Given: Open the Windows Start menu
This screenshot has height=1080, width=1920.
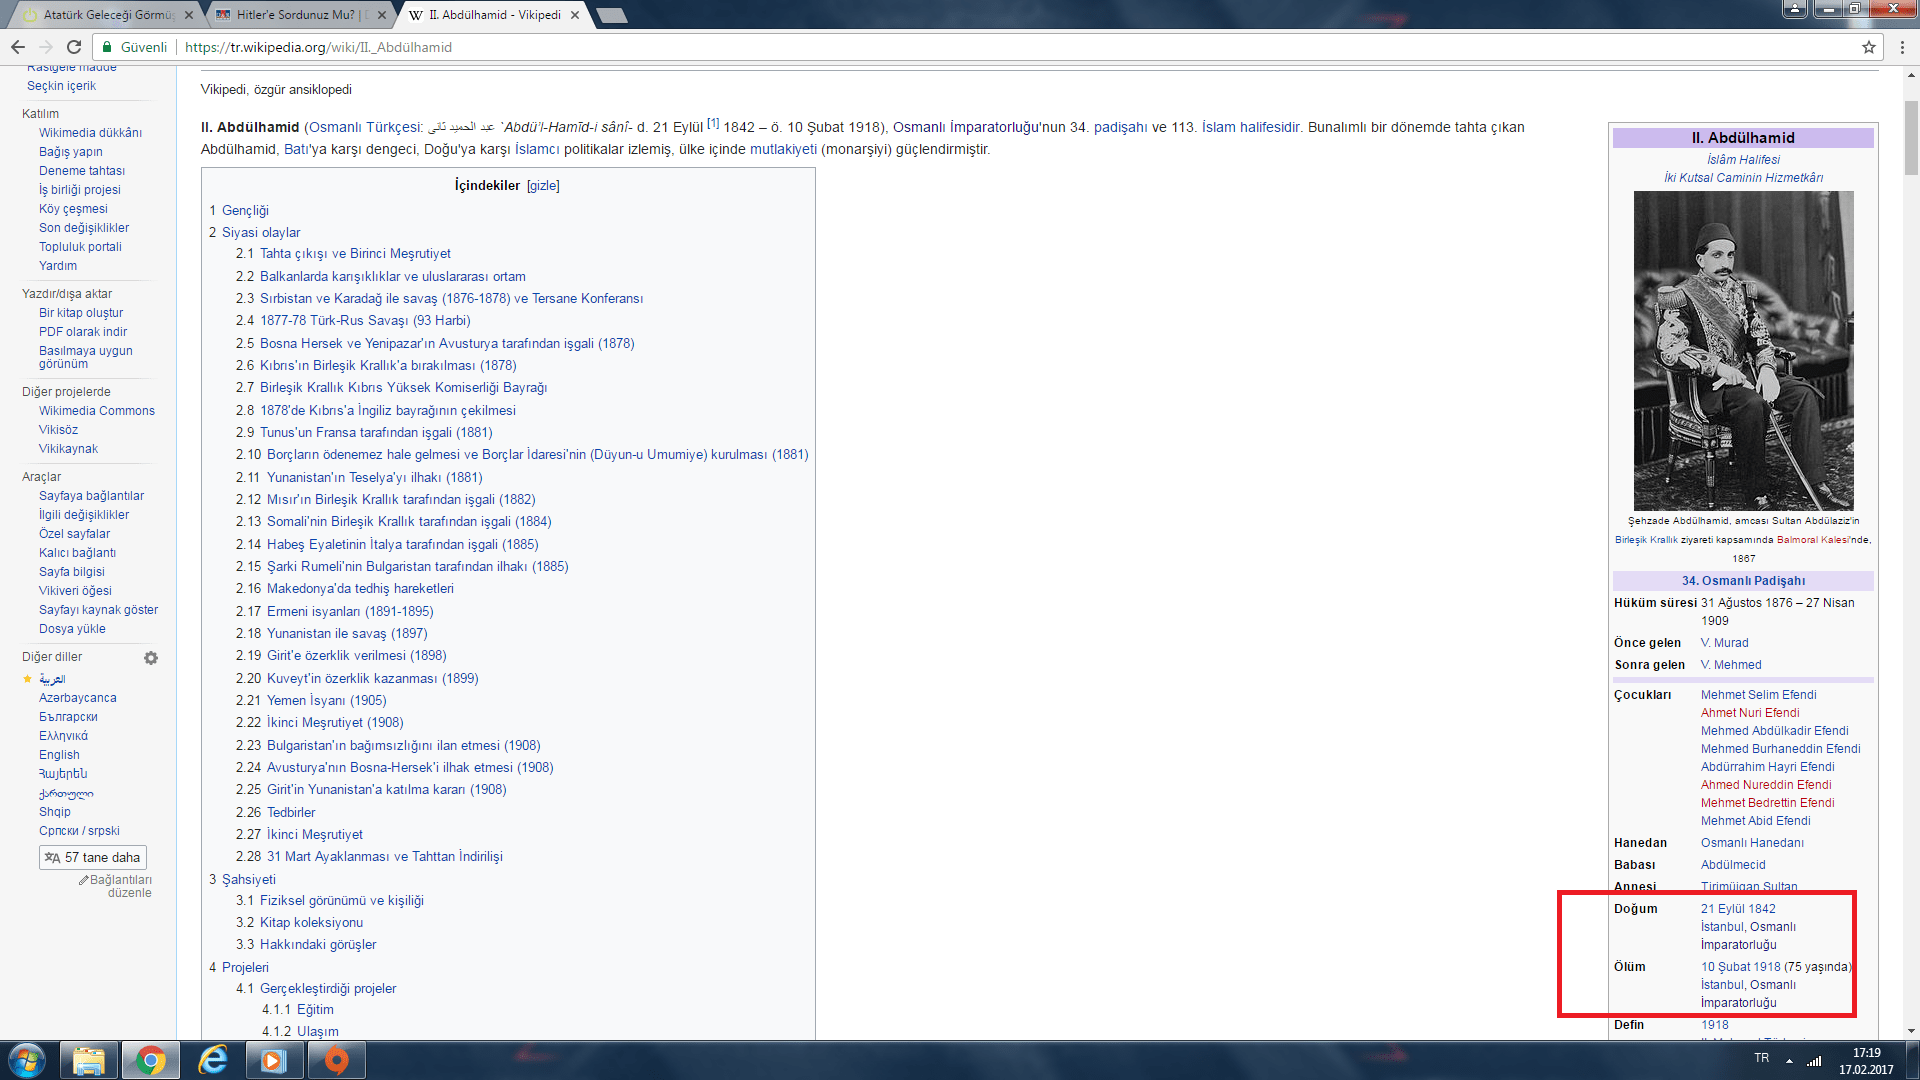Looking at the screenshot, I should click(27, 1060).
